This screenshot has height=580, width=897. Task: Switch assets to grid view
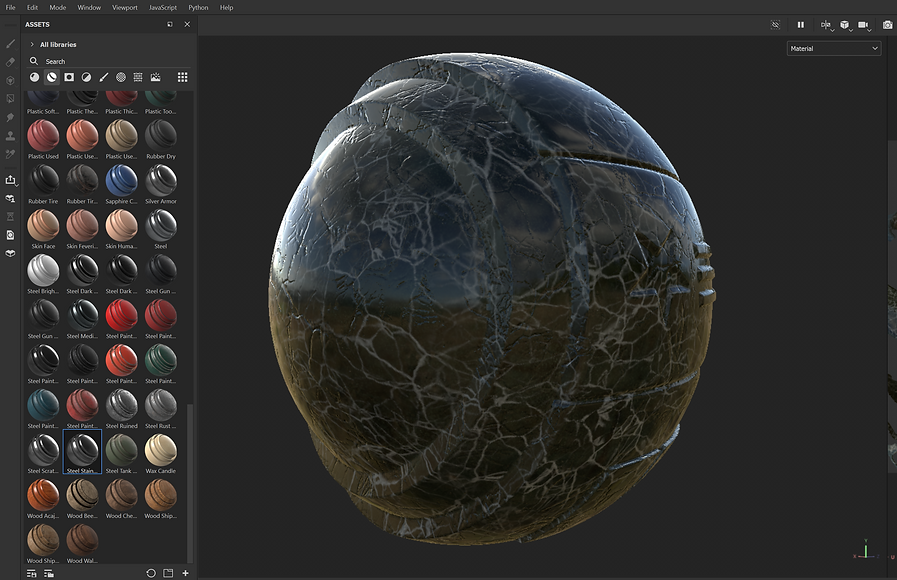click(182, 77)
